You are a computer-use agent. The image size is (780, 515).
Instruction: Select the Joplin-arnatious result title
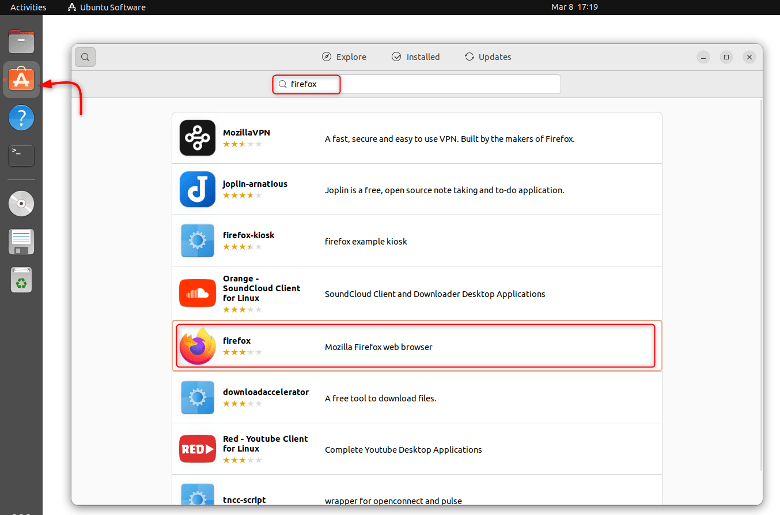[x=255, y=184]
